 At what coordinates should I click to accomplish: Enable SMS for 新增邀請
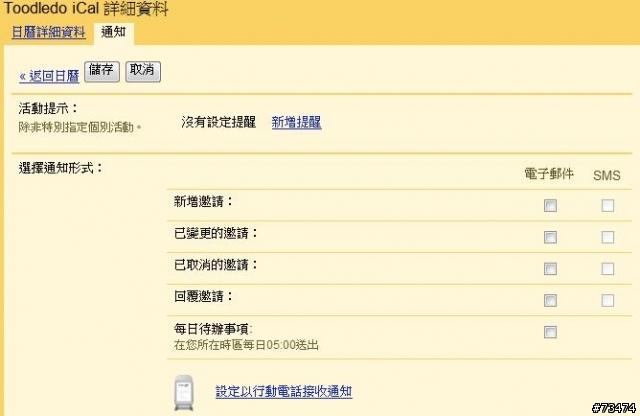pyautogui.click(x=608, y=205)
